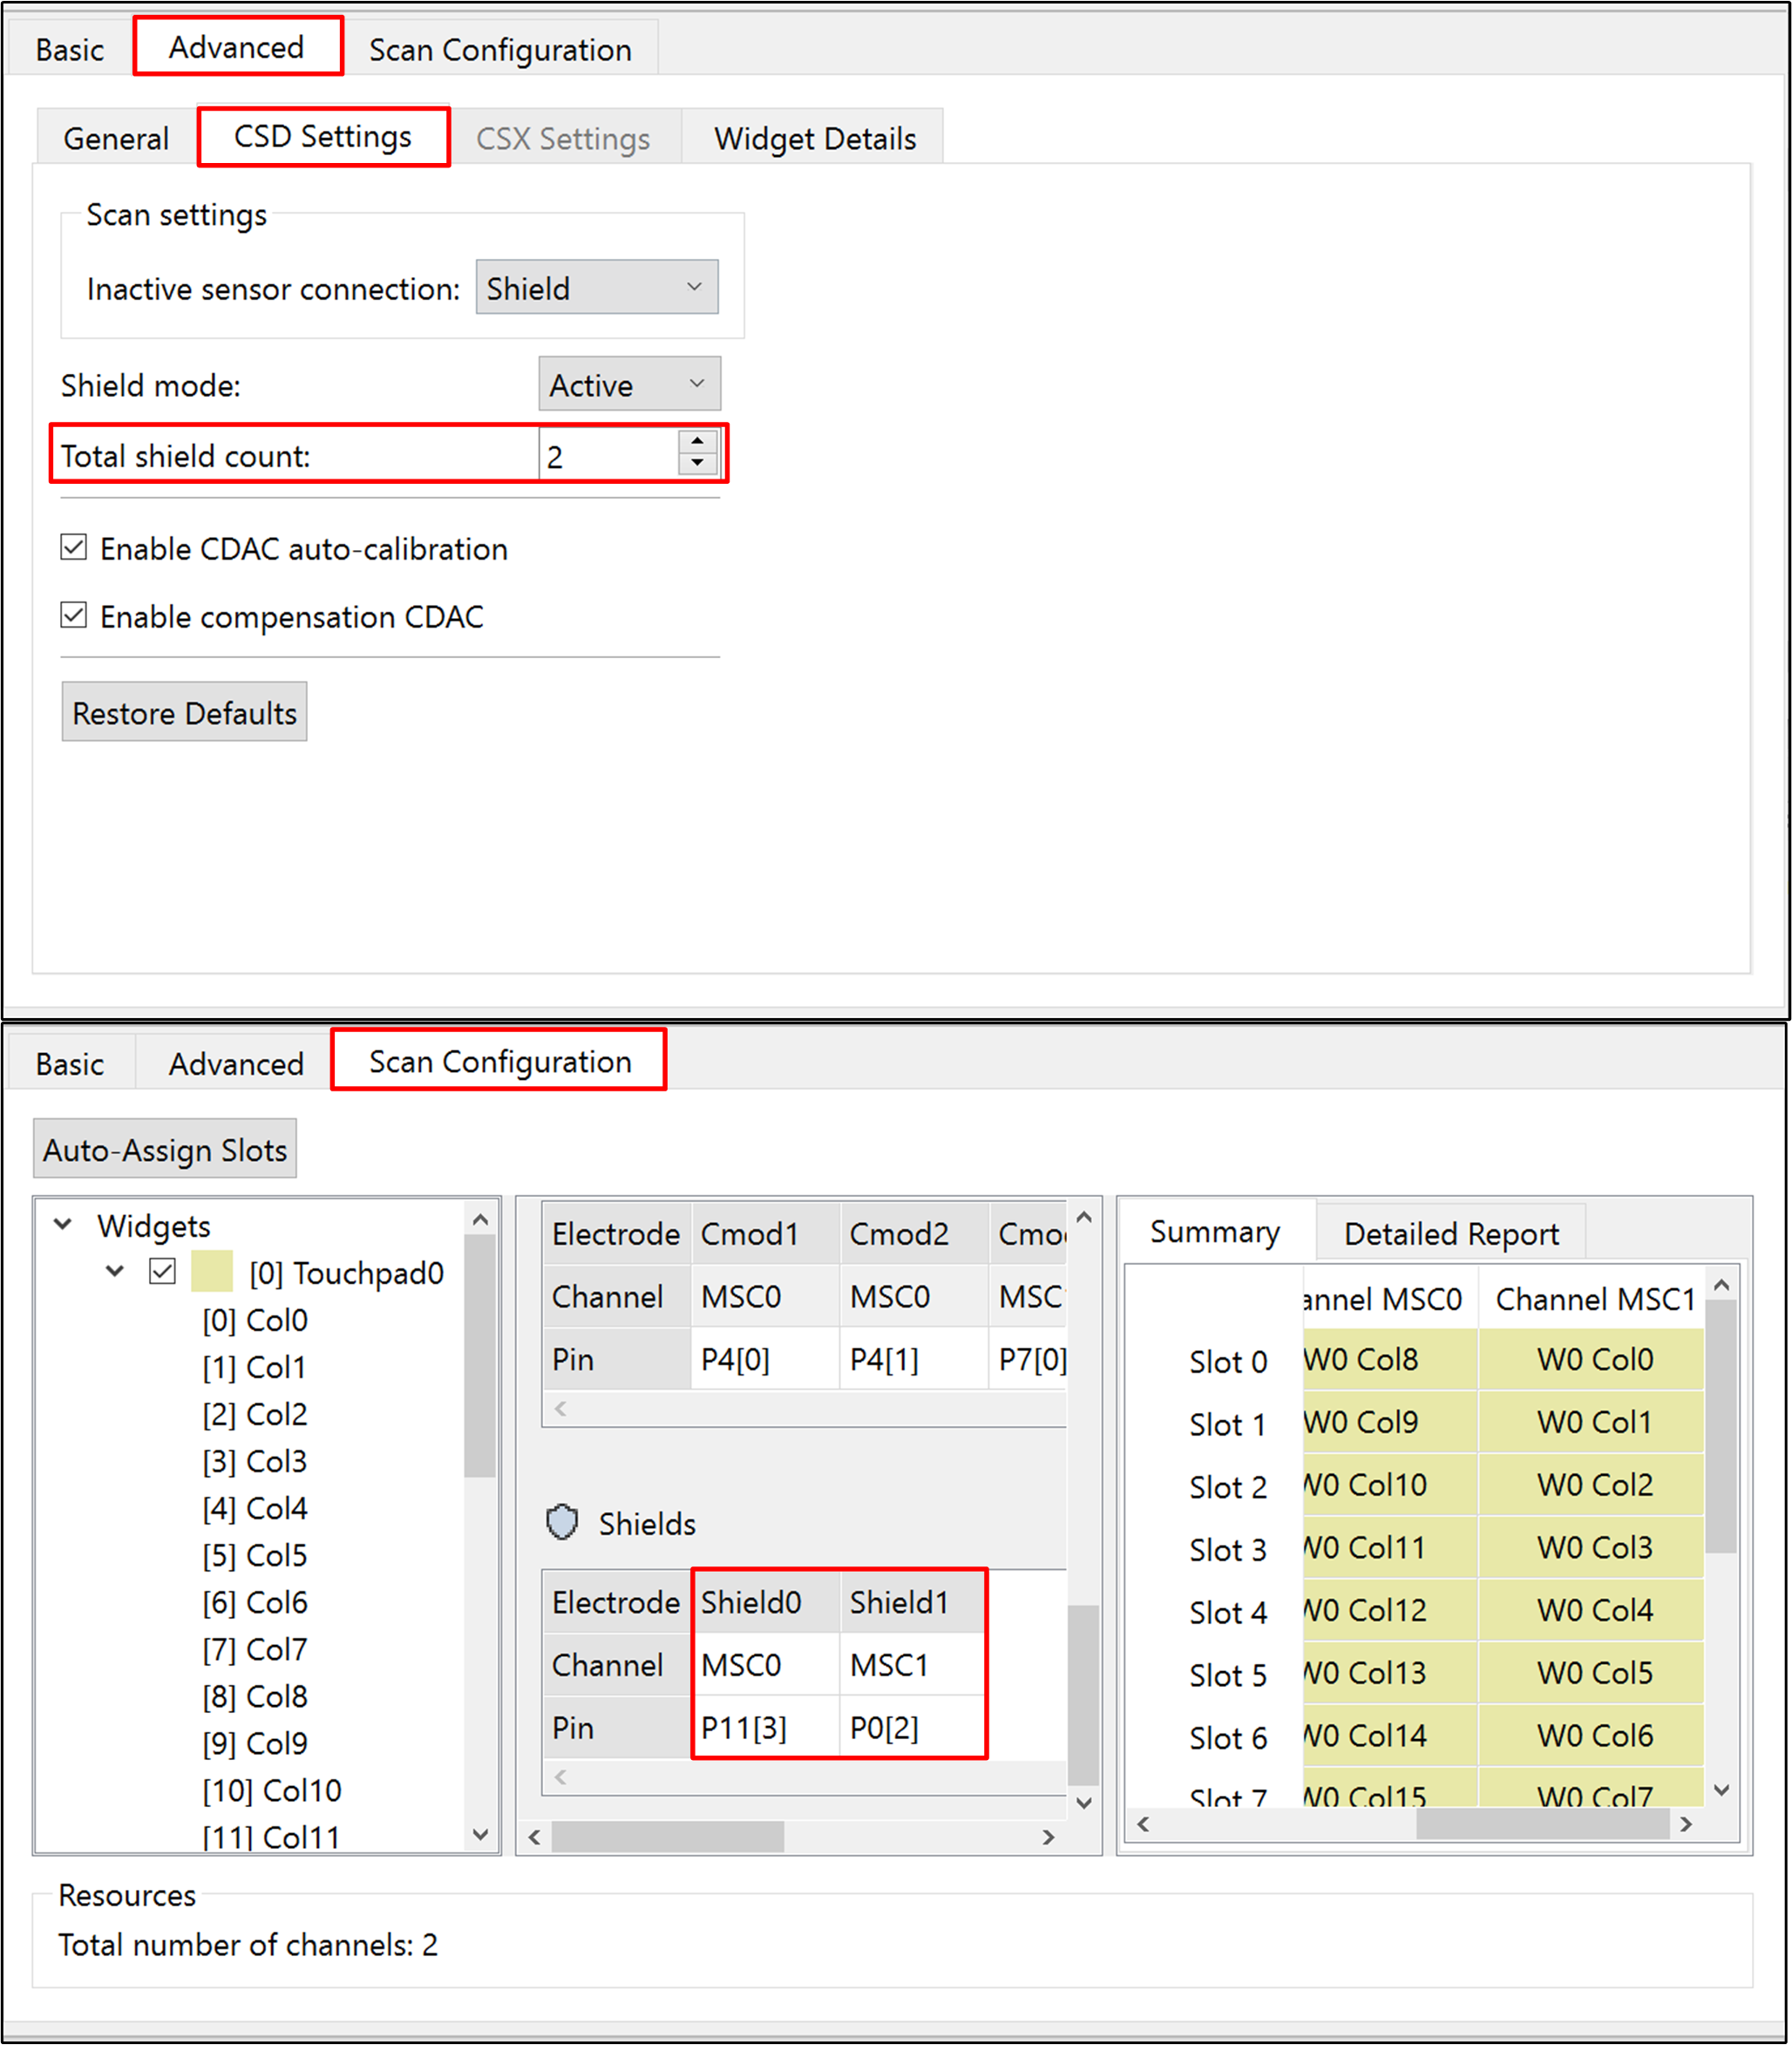Open the Detailed Report tab
Screen dimensions: 1792x2045
click(x=1451, y=1233)
